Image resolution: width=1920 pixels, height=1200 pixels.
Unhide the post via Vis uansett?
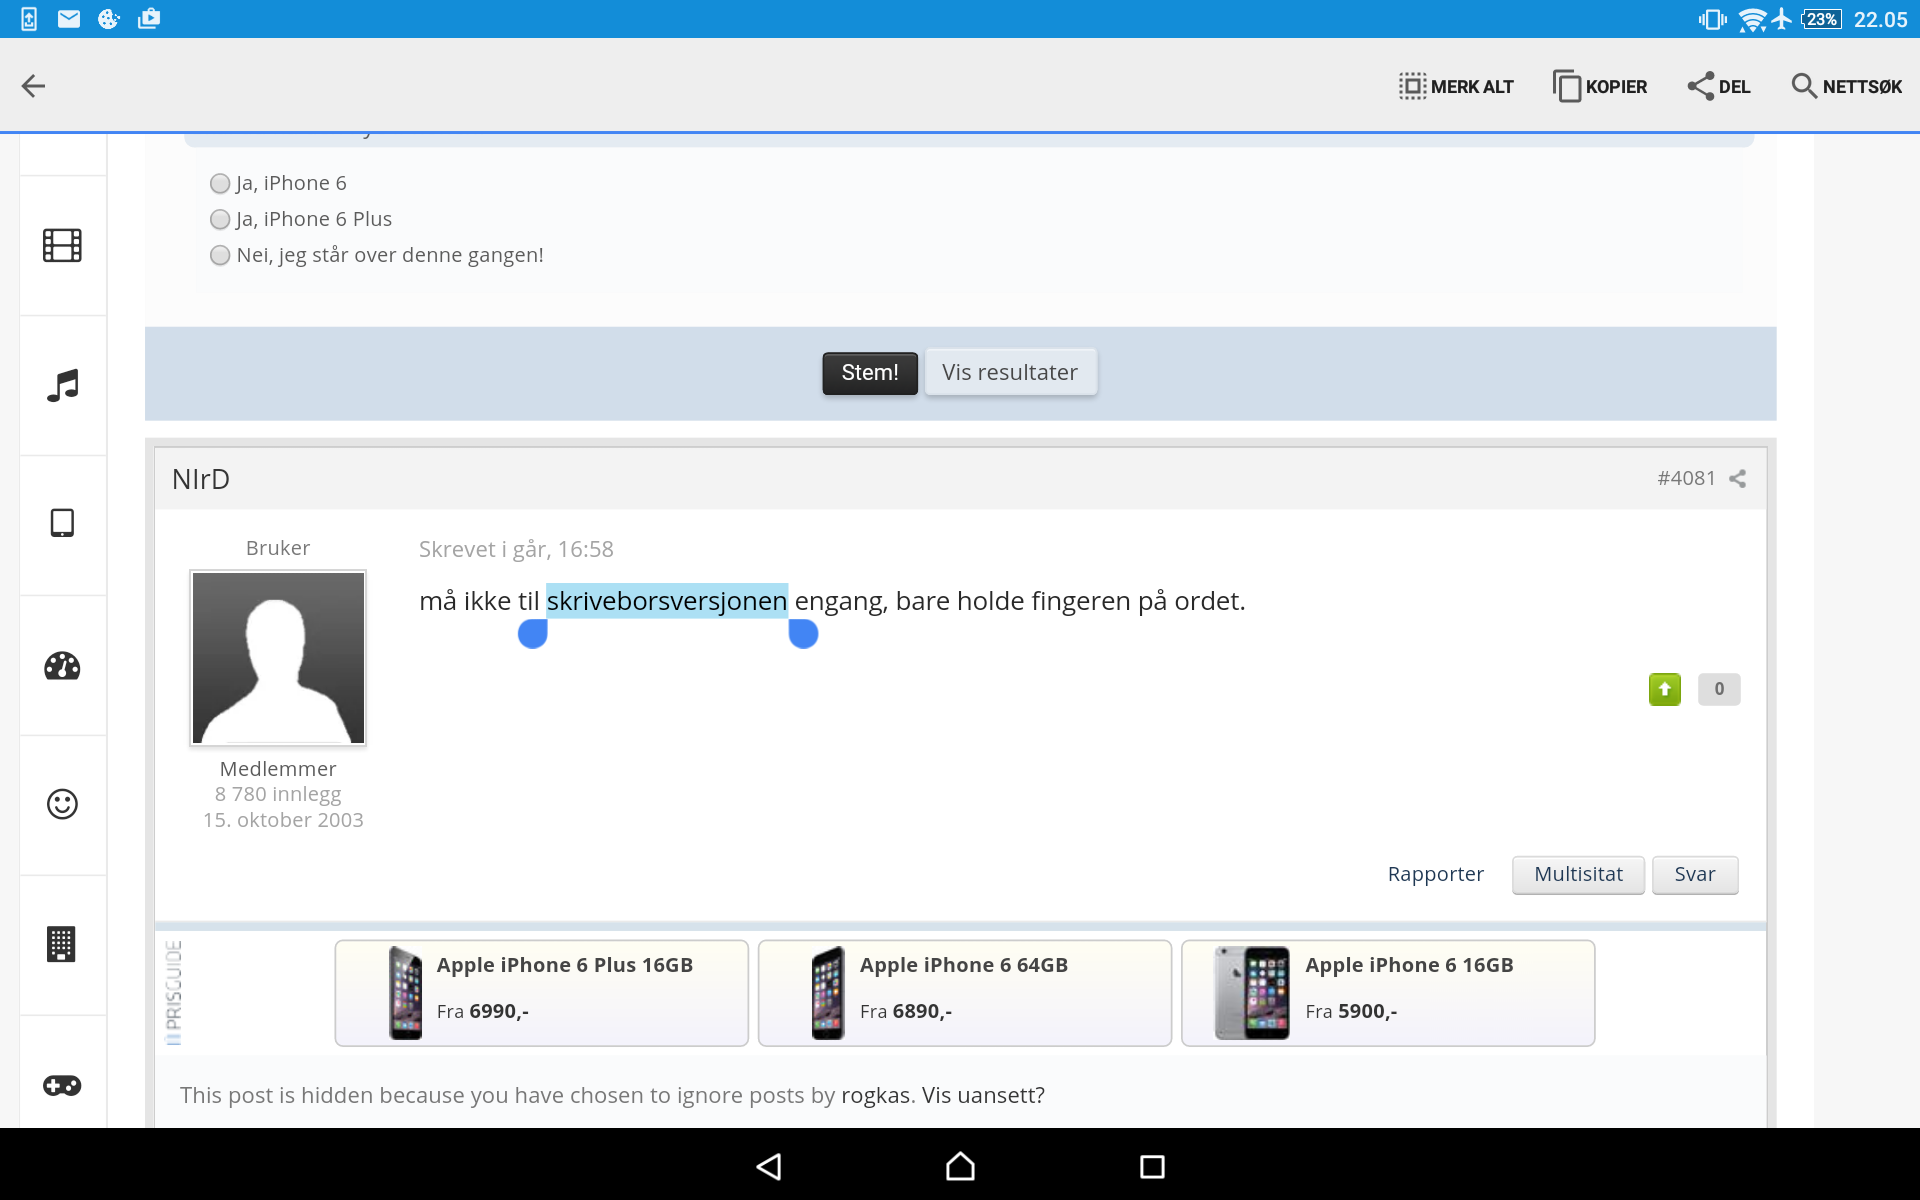click(983, 1096)
